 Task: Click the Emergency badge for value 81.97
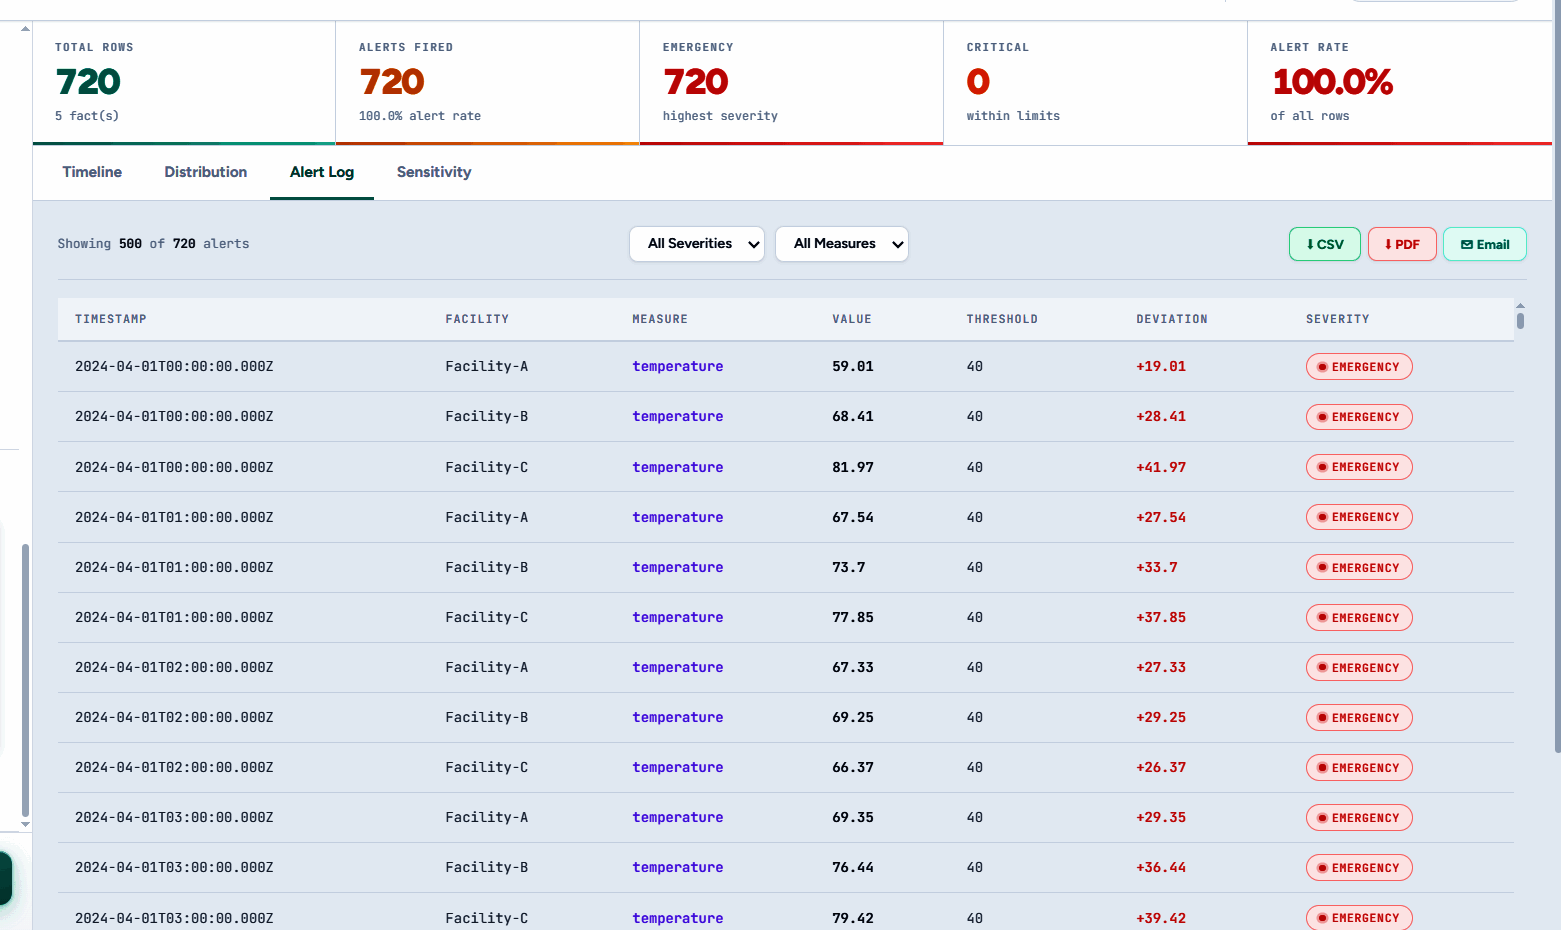click(x=1358, y=467)
